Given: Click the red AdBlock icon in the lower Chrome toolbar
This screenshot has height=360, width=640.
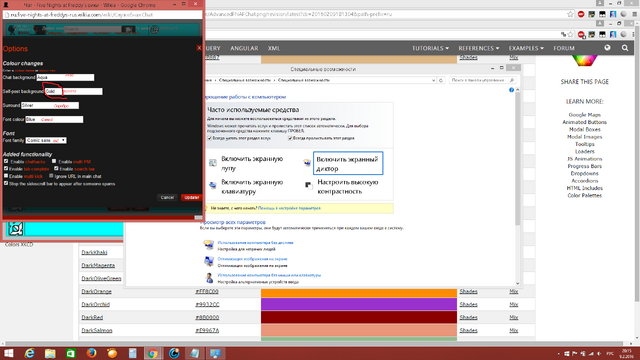Looking at the screenshot, I should click(x=581, y=35).
